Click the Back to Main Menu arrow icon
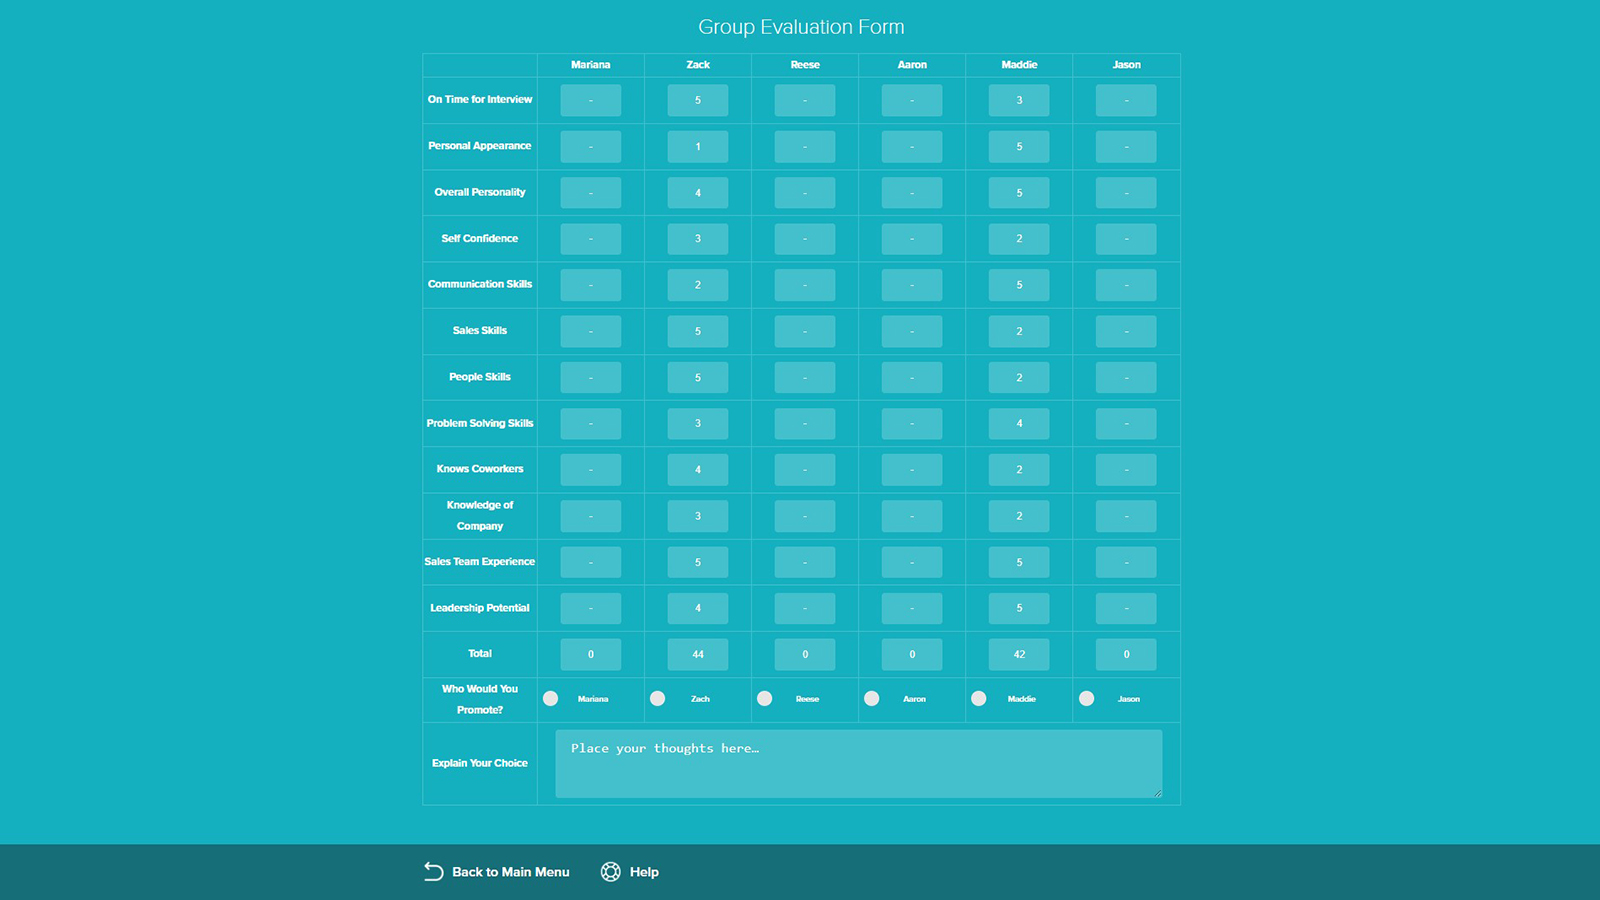The height and width of the screenshot is (900, 1600). pyautogui.click(x=433, y=872)
